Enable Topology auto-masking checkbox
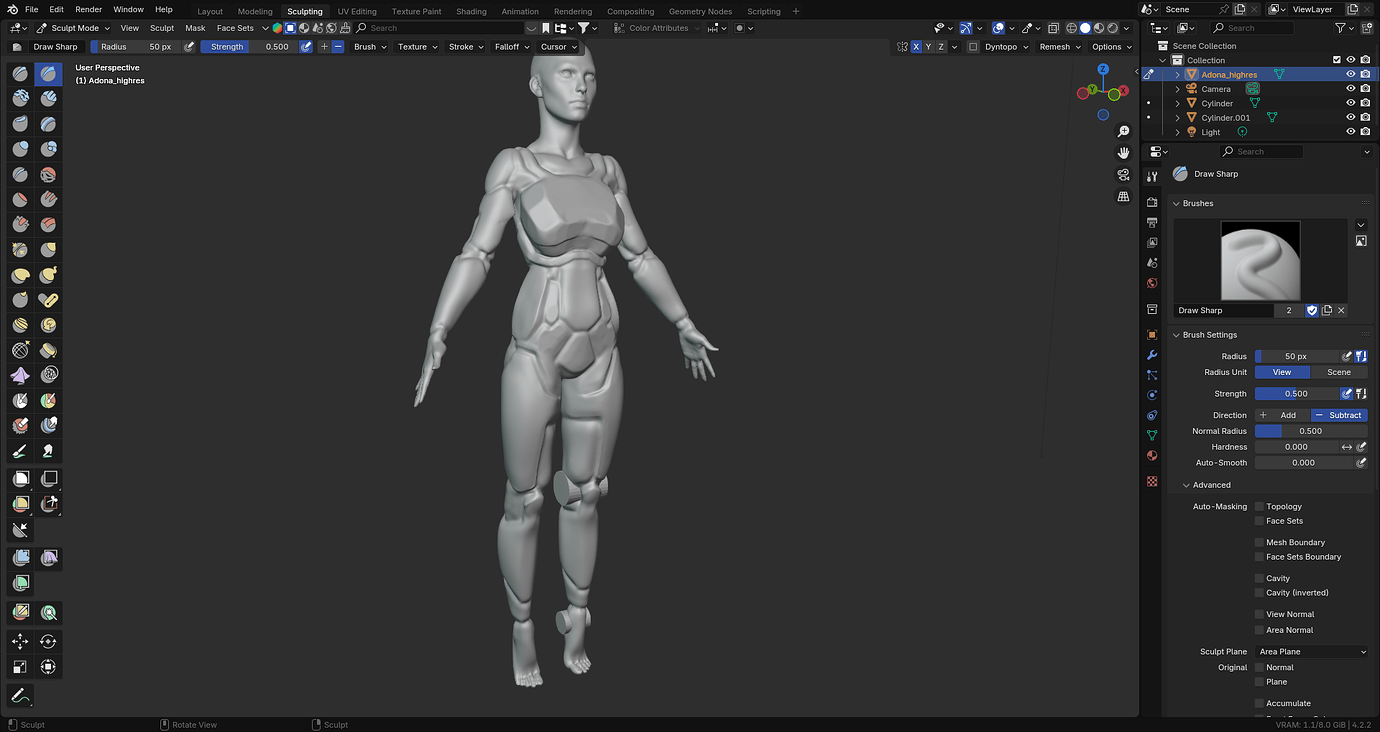The image size is (1380, 732). [x=1259, y=507]
